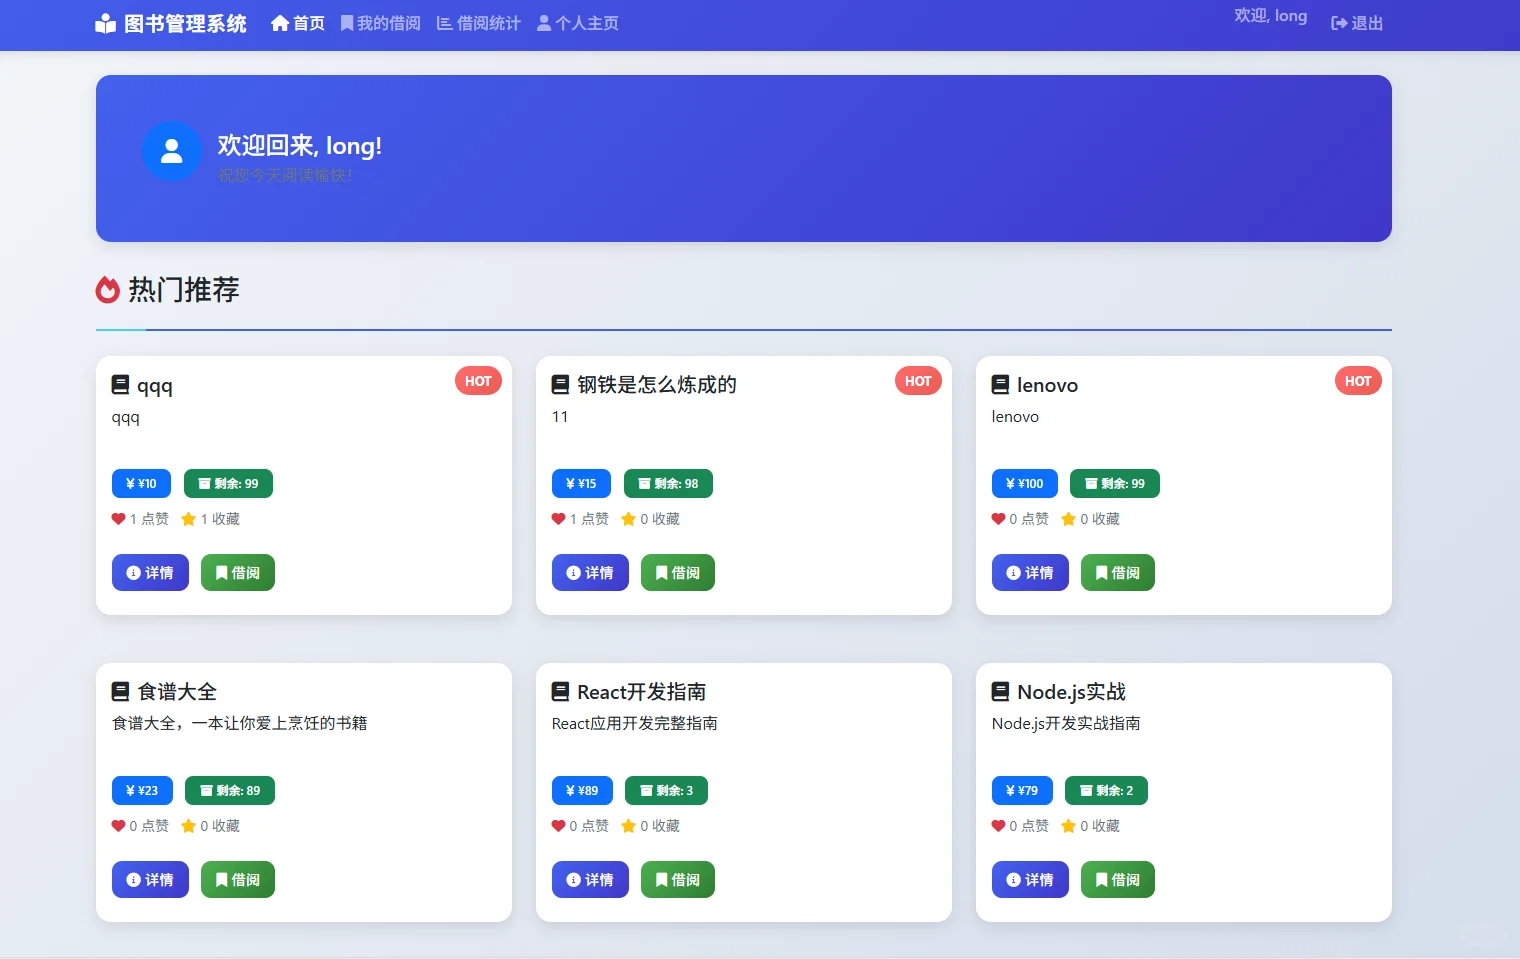1520x959 pixels.
Task: Open 个人主页 in the top navigation
Action: click(x=577, y=22)
